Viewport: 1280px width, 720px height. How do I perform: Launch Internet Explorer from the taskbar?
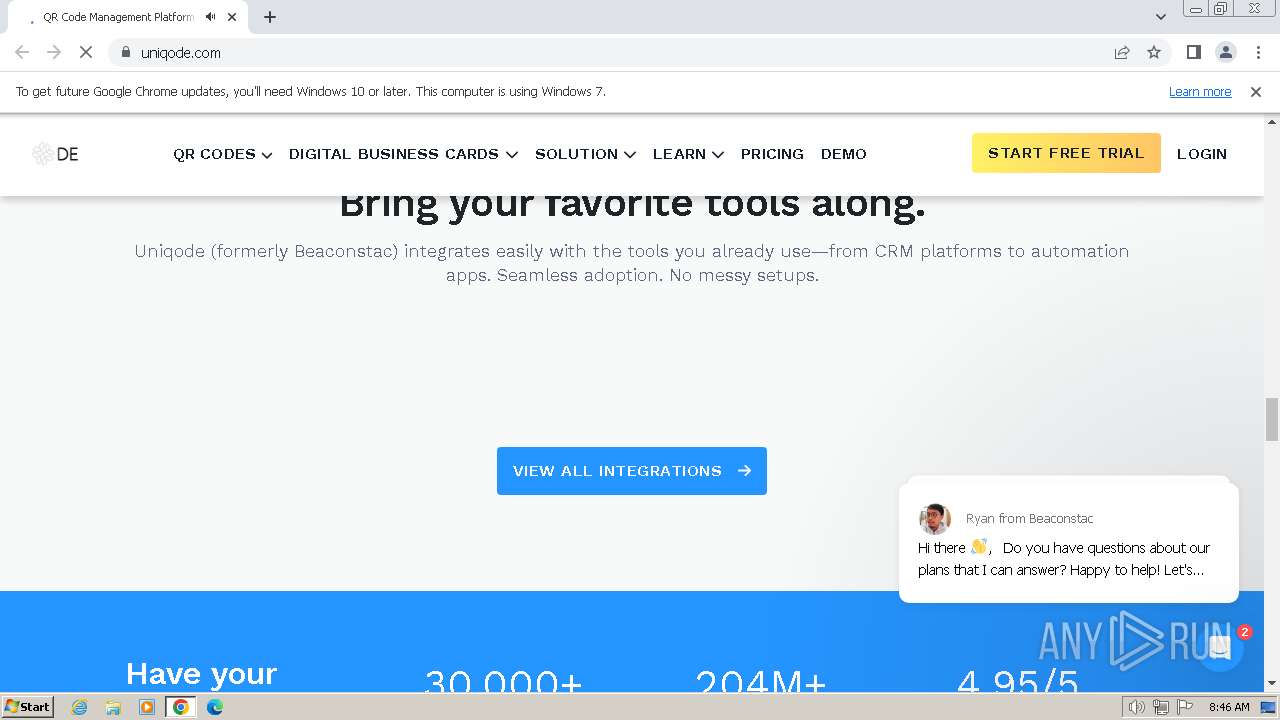[80, 707]
